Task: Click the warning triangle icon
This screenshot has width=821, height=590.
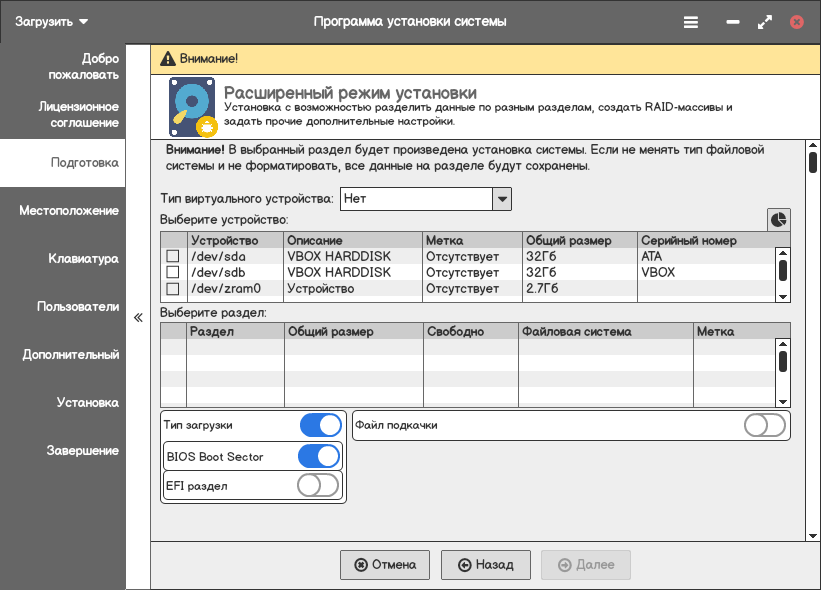Action: tap(167, 58)
